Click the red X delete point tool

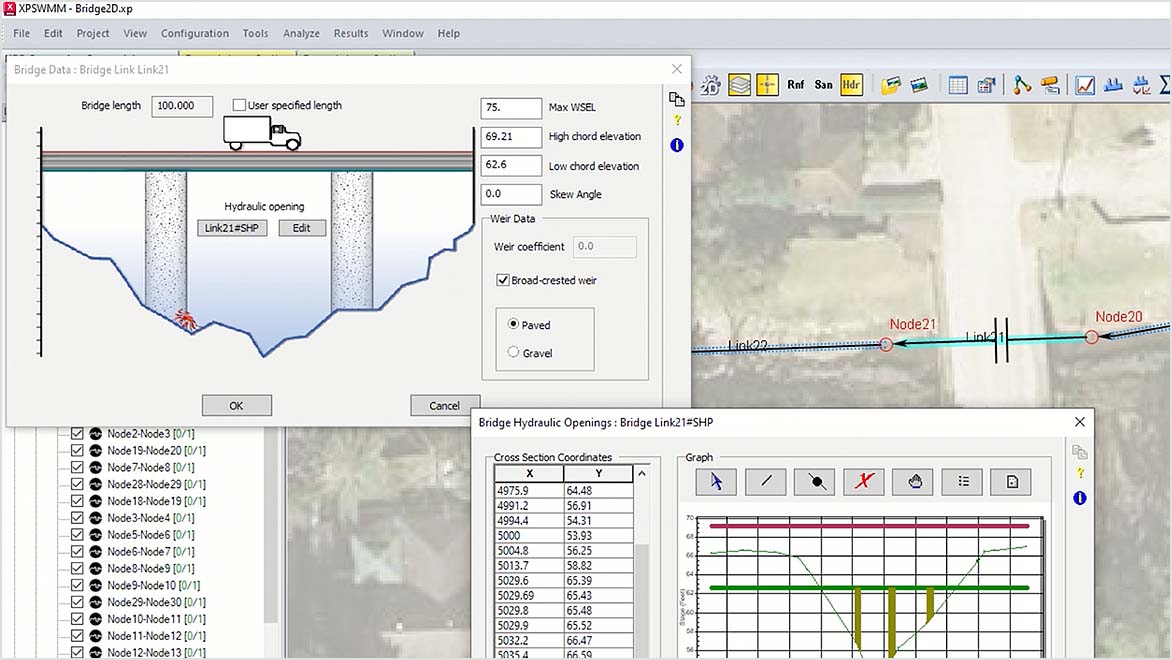point(864,481)
